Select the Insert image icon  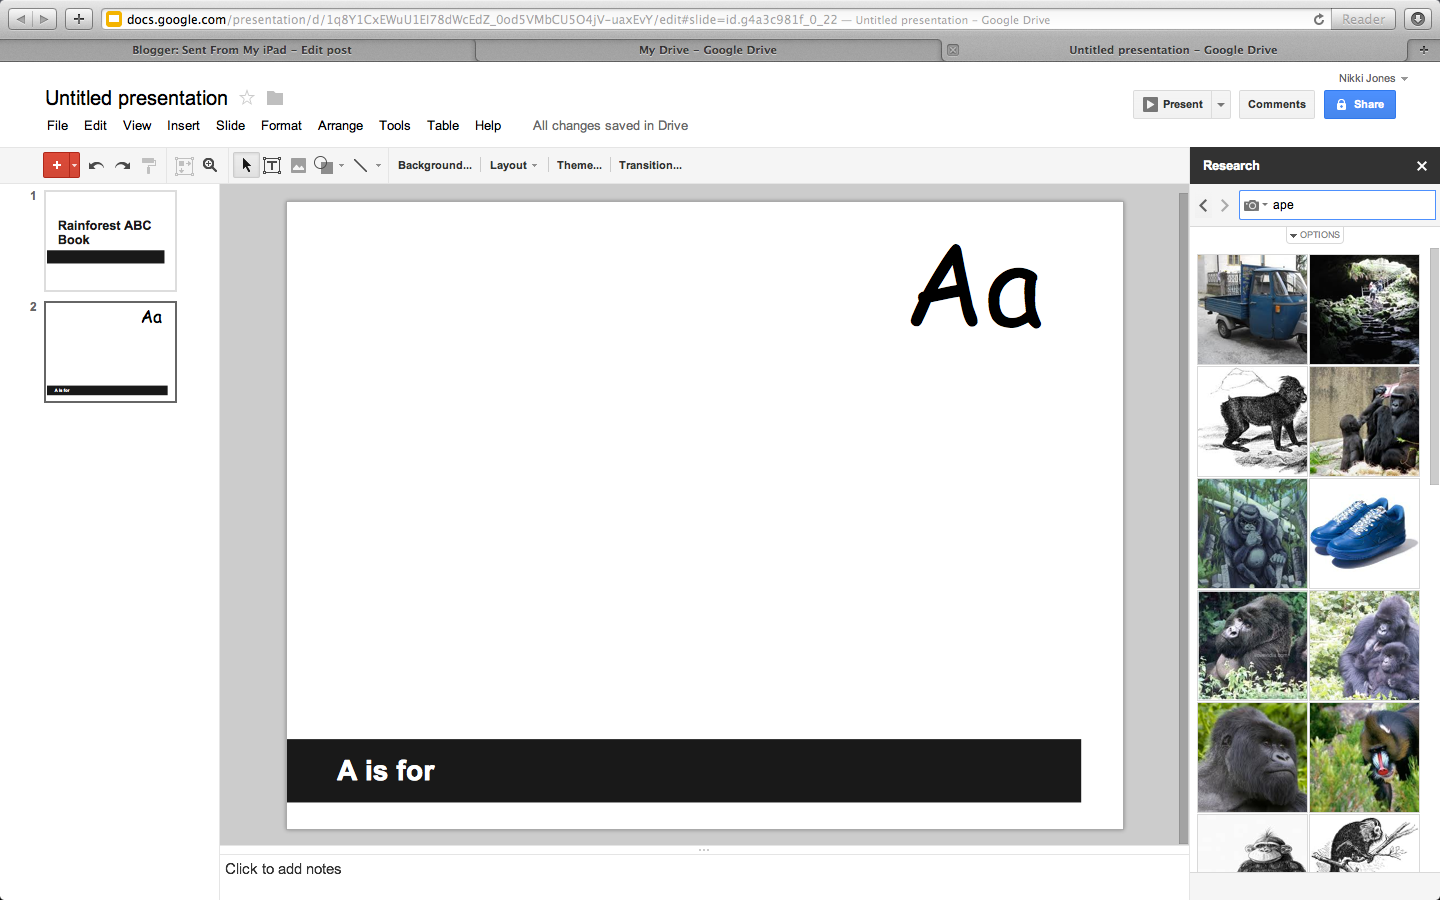[298, 165]
